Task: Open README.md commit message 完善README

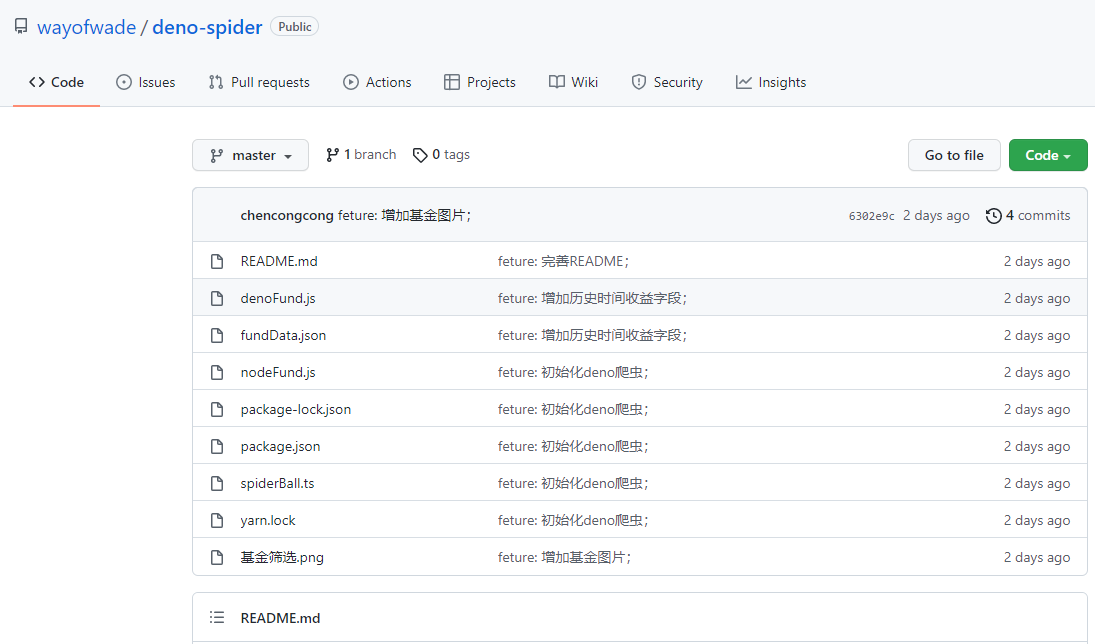Action: pyautogui.click(x=563, y=261)
